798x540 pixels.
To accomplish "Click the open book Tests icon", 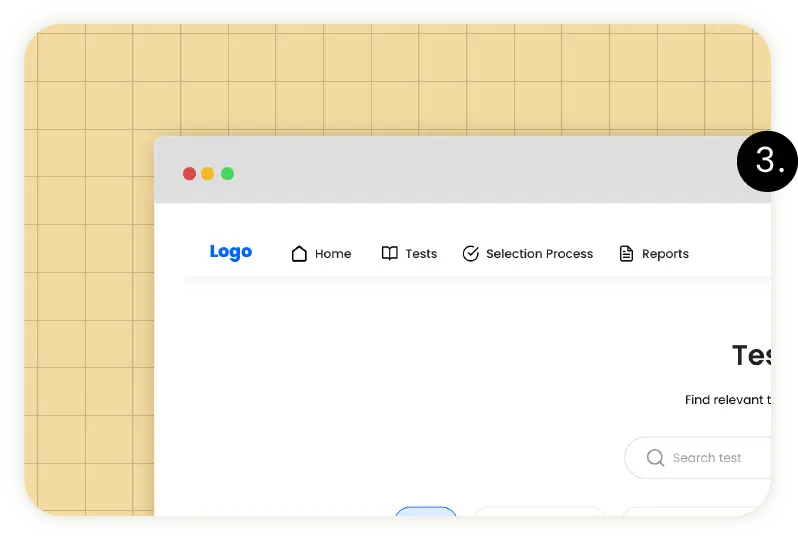I will 390,254.
